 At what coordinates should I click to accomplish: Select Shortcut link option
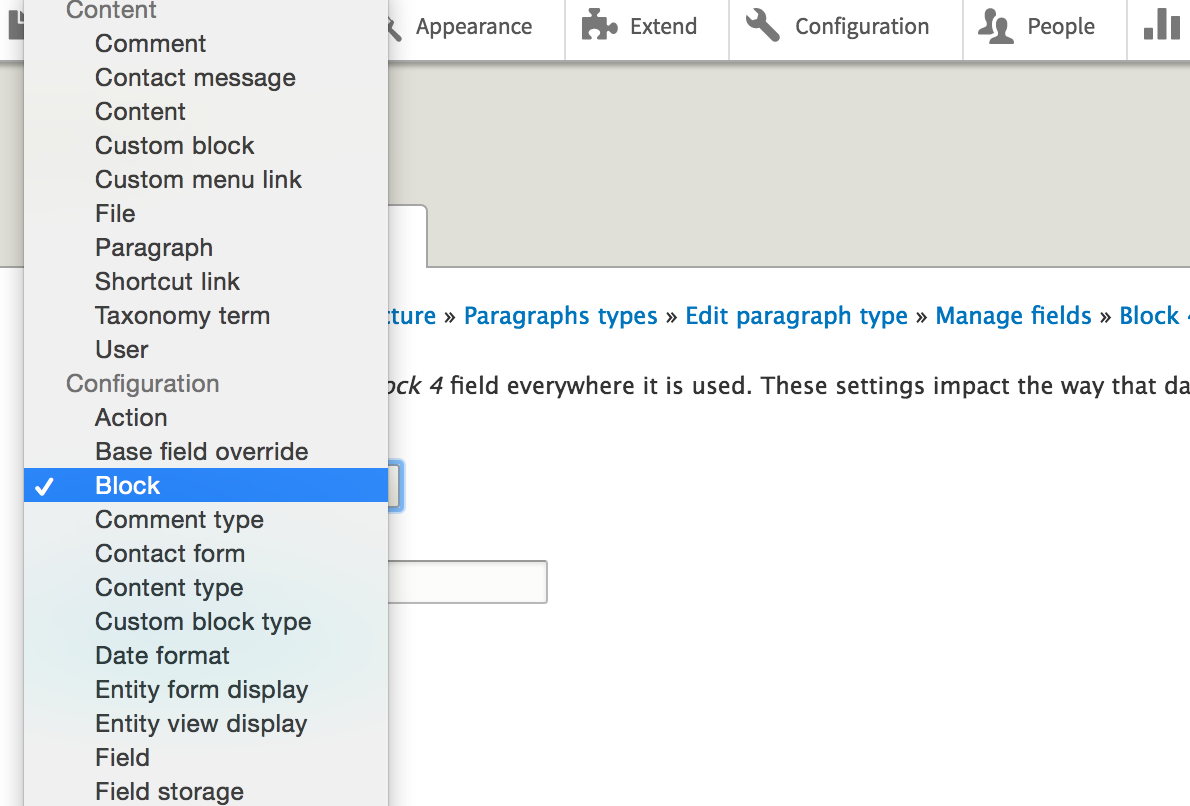pyautogui.click(x=206, y=282)
